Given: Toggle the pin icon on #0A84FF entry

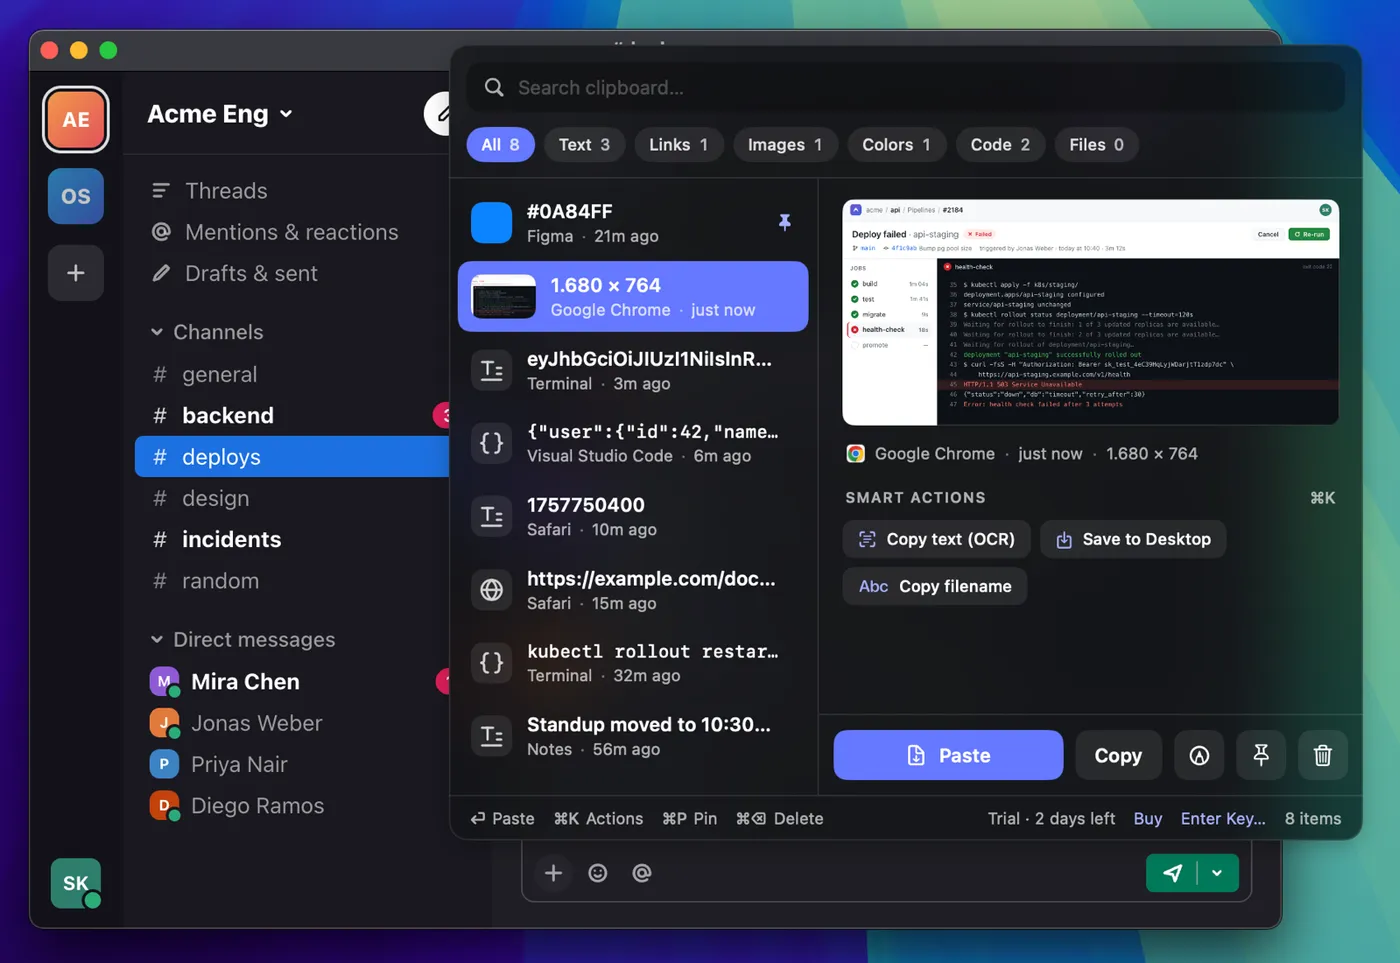Looking at the screenshot, I should [x=785, y=222].
